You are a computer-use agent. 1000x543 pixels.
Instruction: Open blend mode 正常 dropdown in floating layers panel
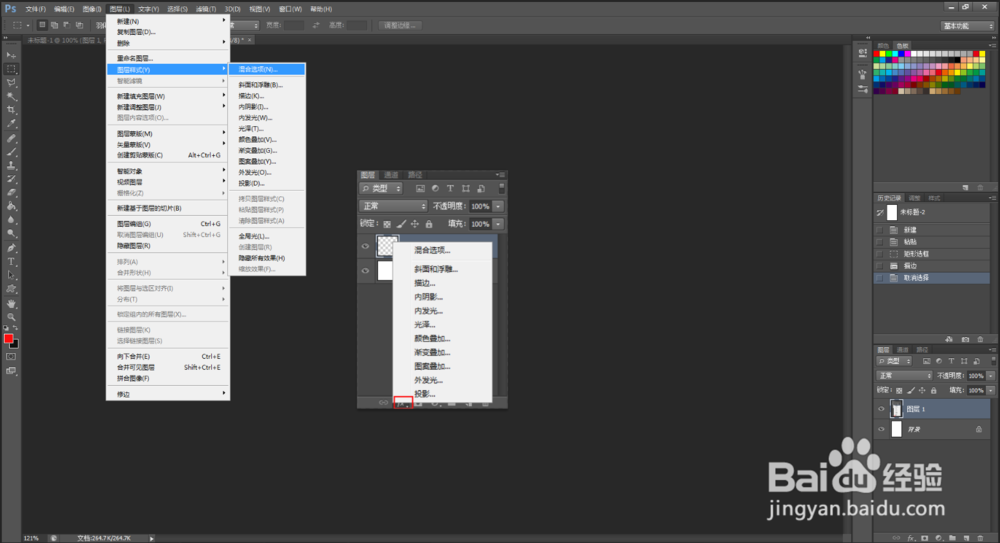coord(393,206)
